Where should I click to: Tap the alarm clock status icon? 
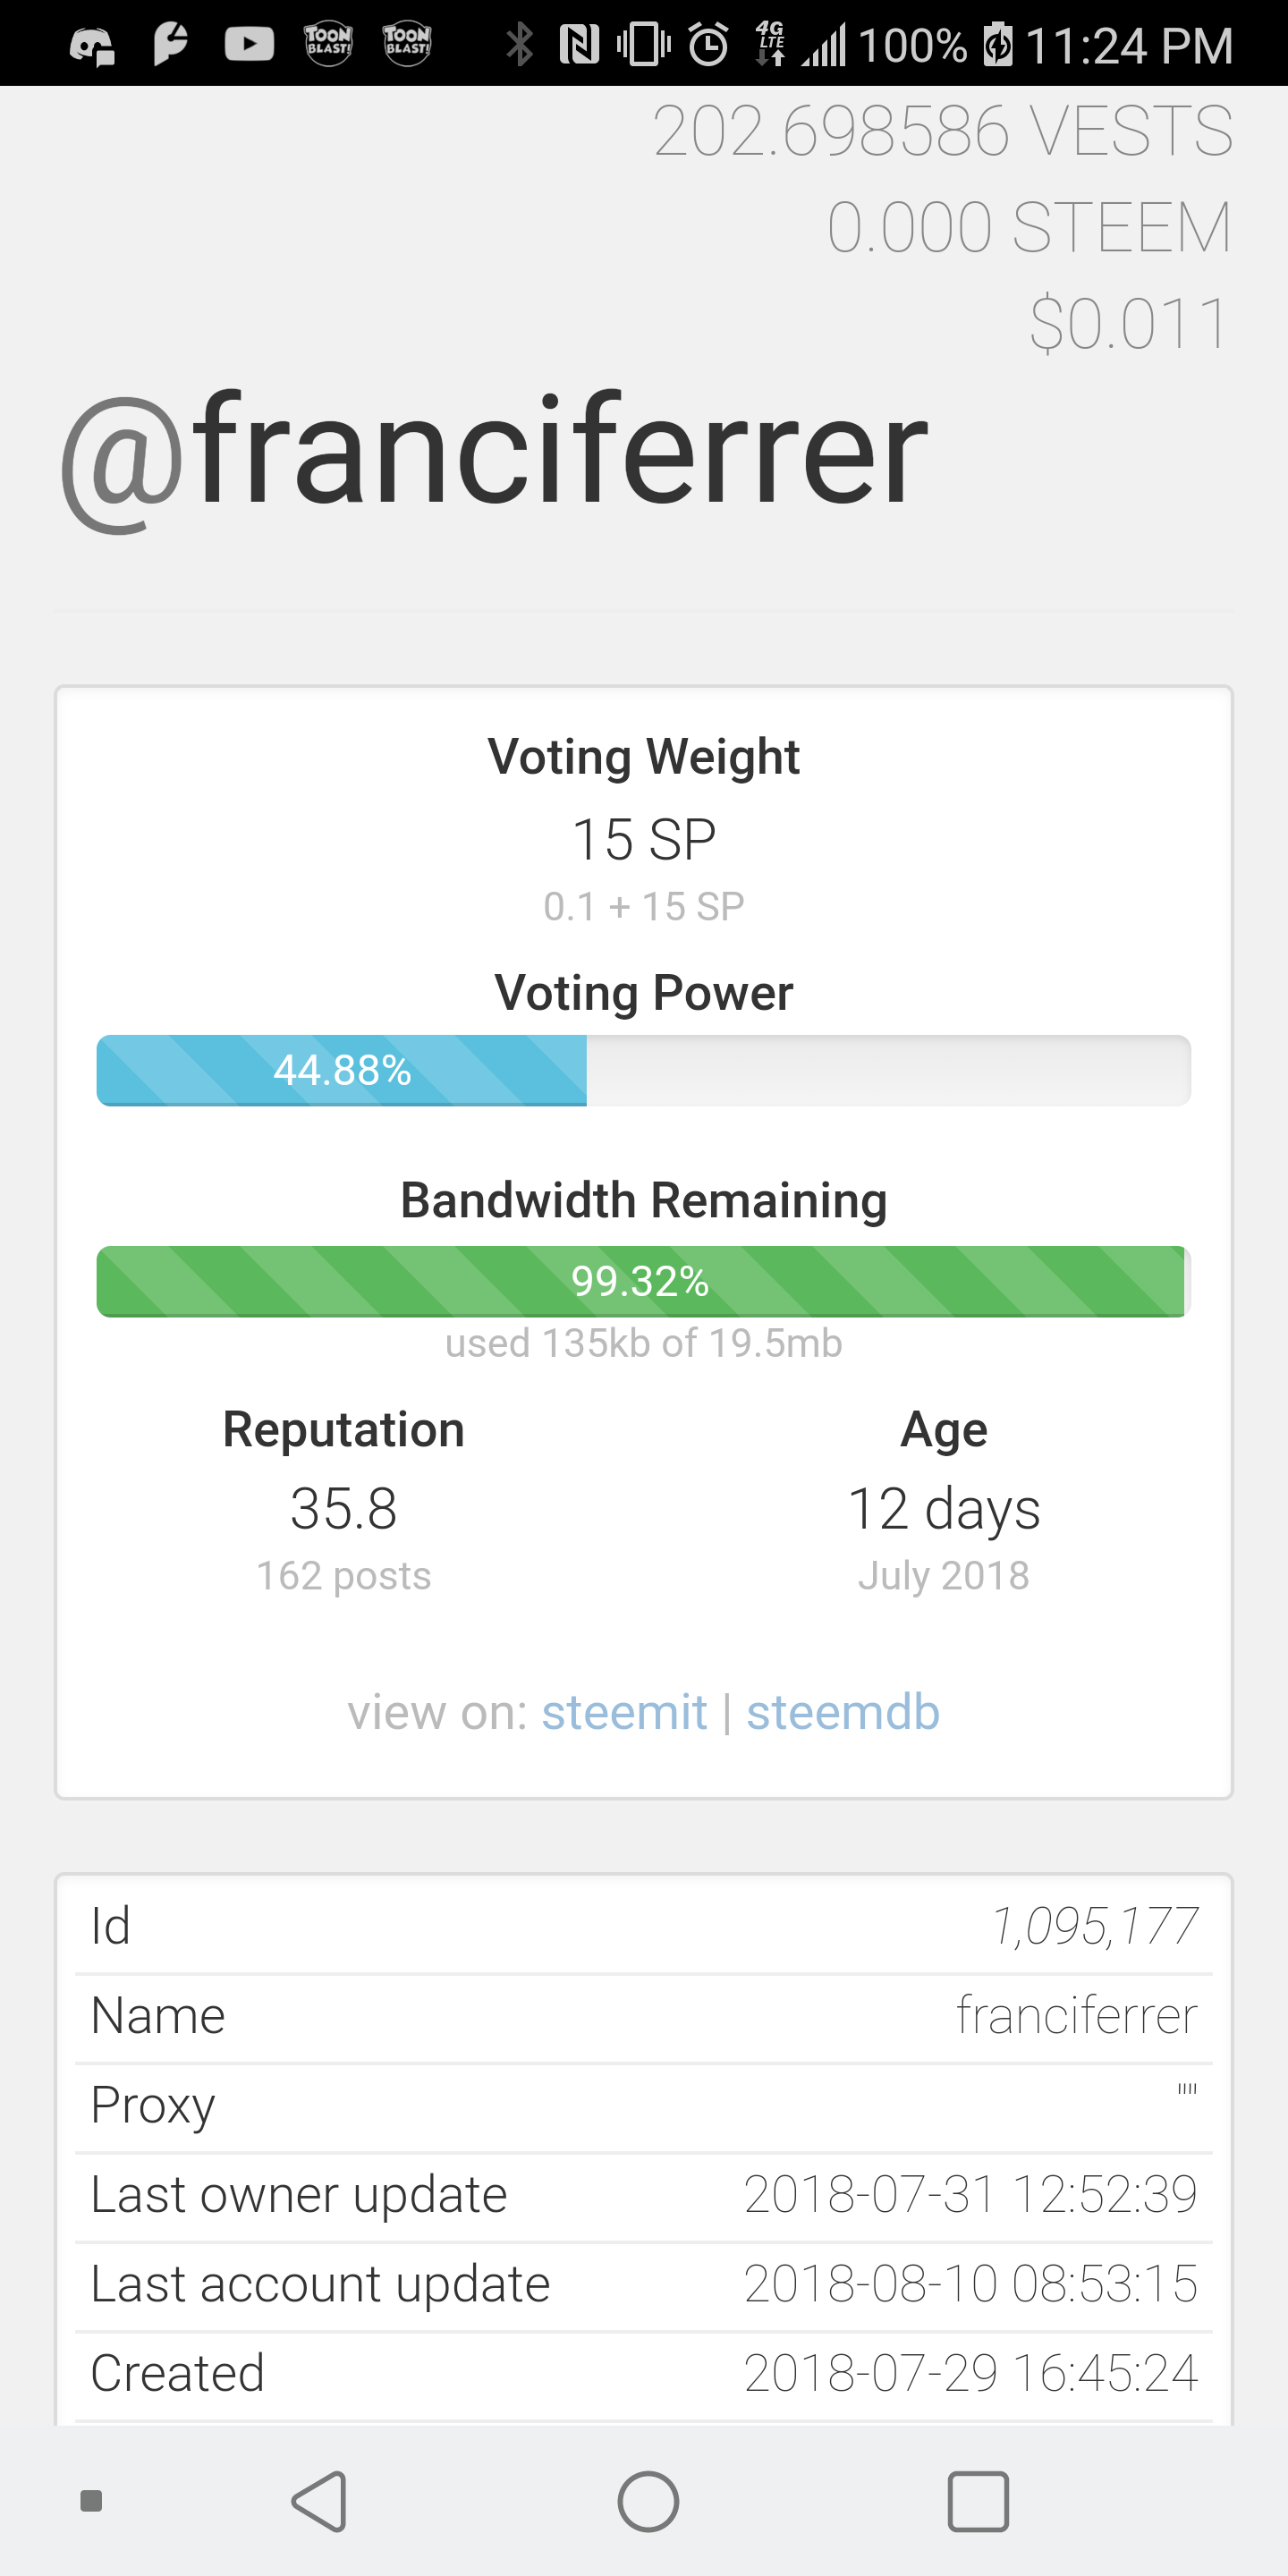(x=708, y=45)
